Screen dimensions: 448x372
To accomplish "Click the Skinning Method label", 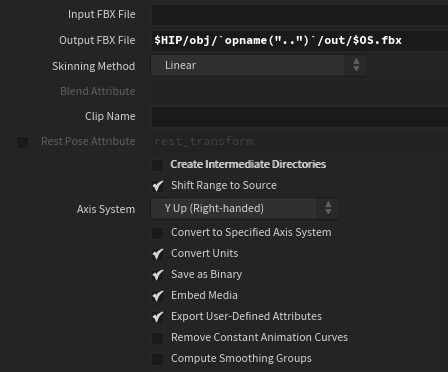I will [x=93, y=66].
